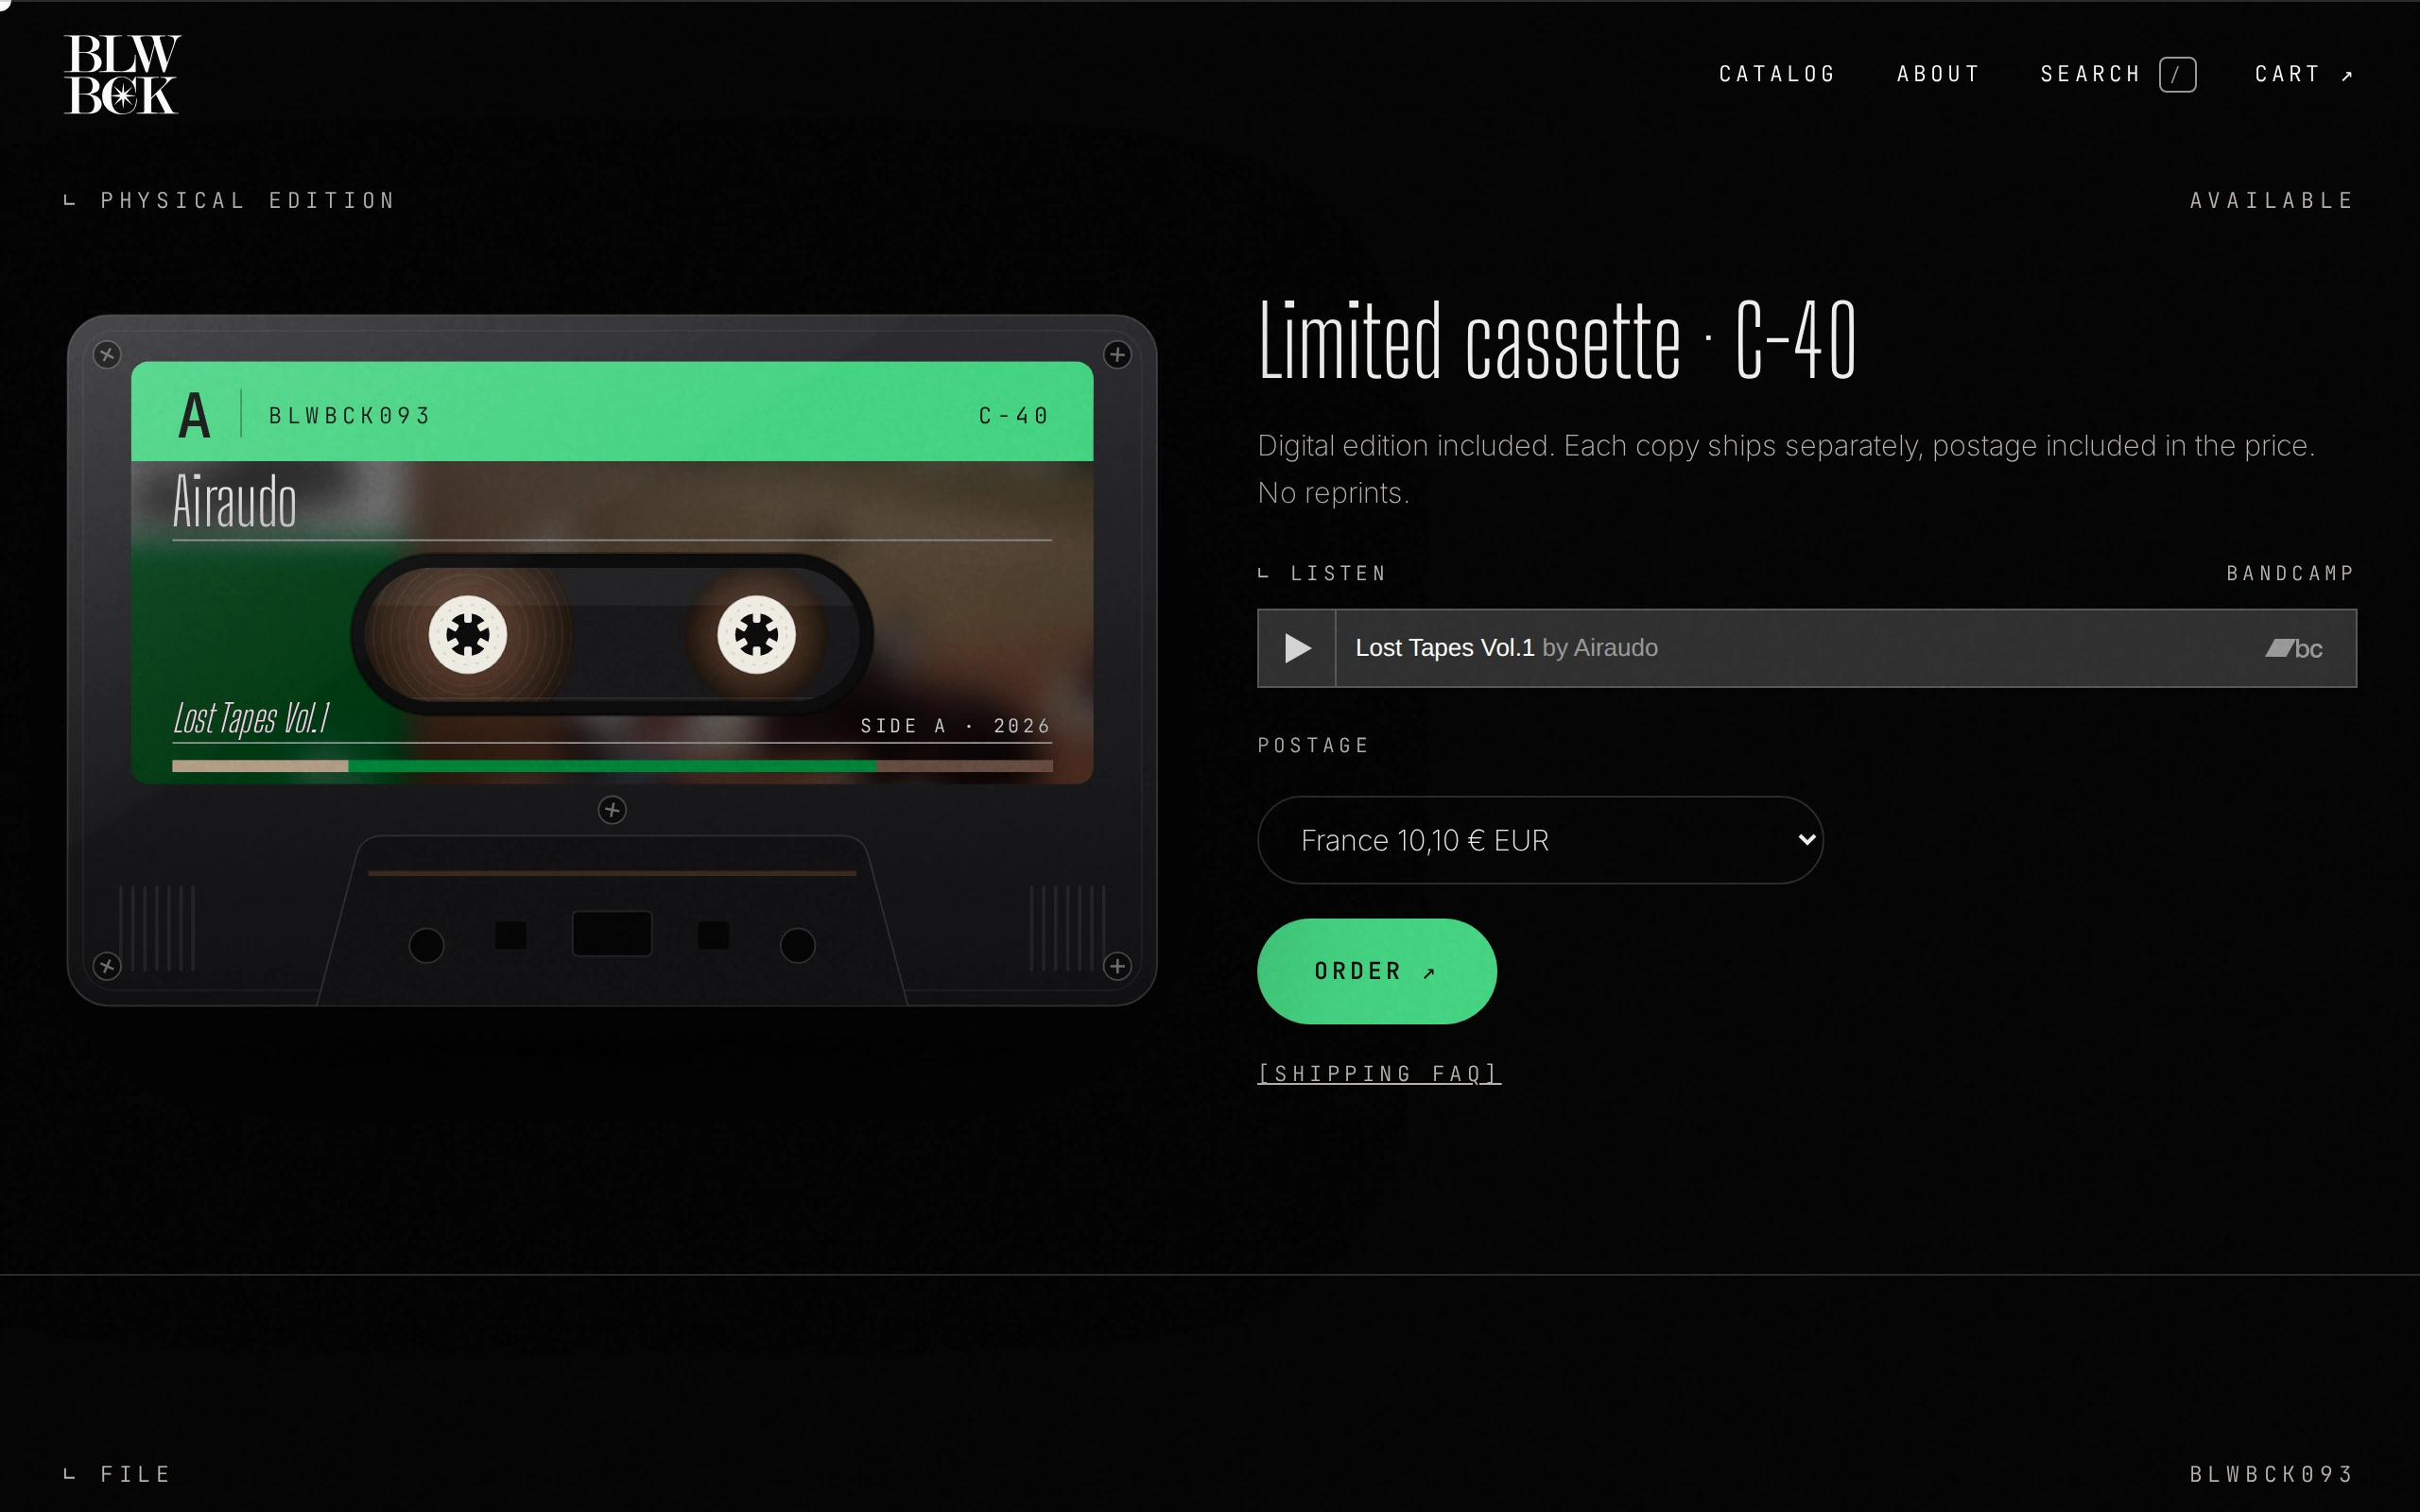
Task: Click the top-left cassette screw
Action: tap(107, 354)
